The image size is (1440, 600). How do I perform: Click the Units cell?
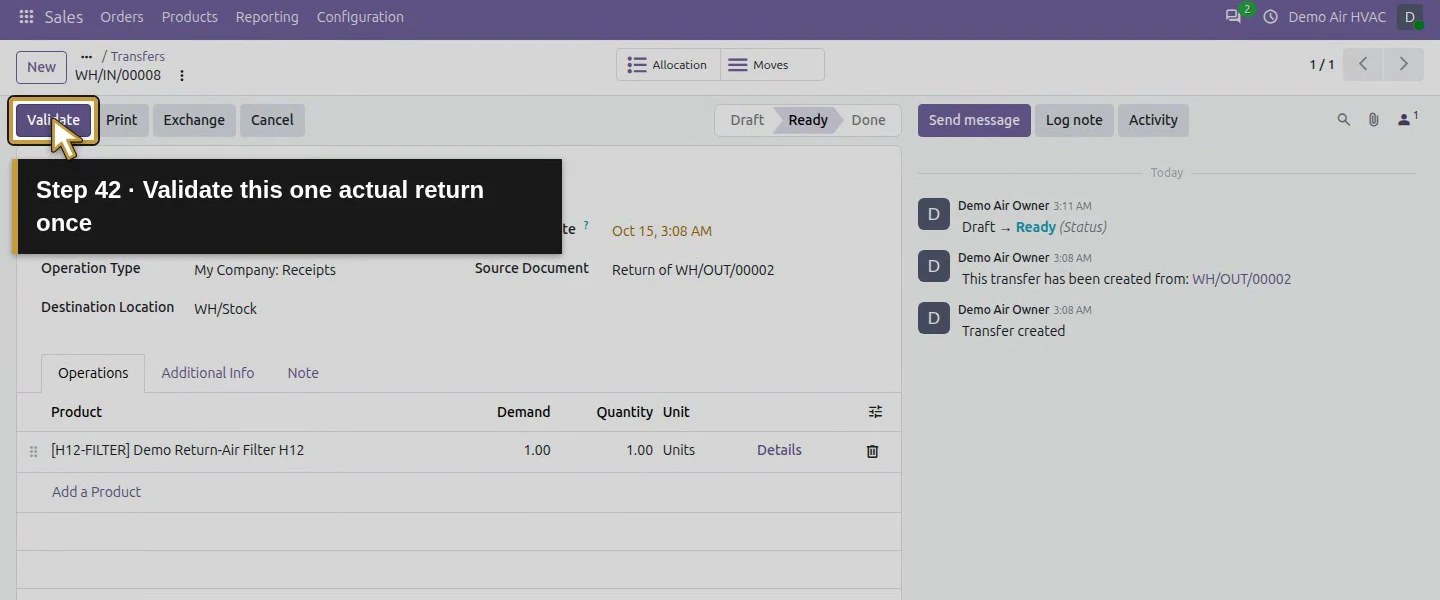pos(679,451)
